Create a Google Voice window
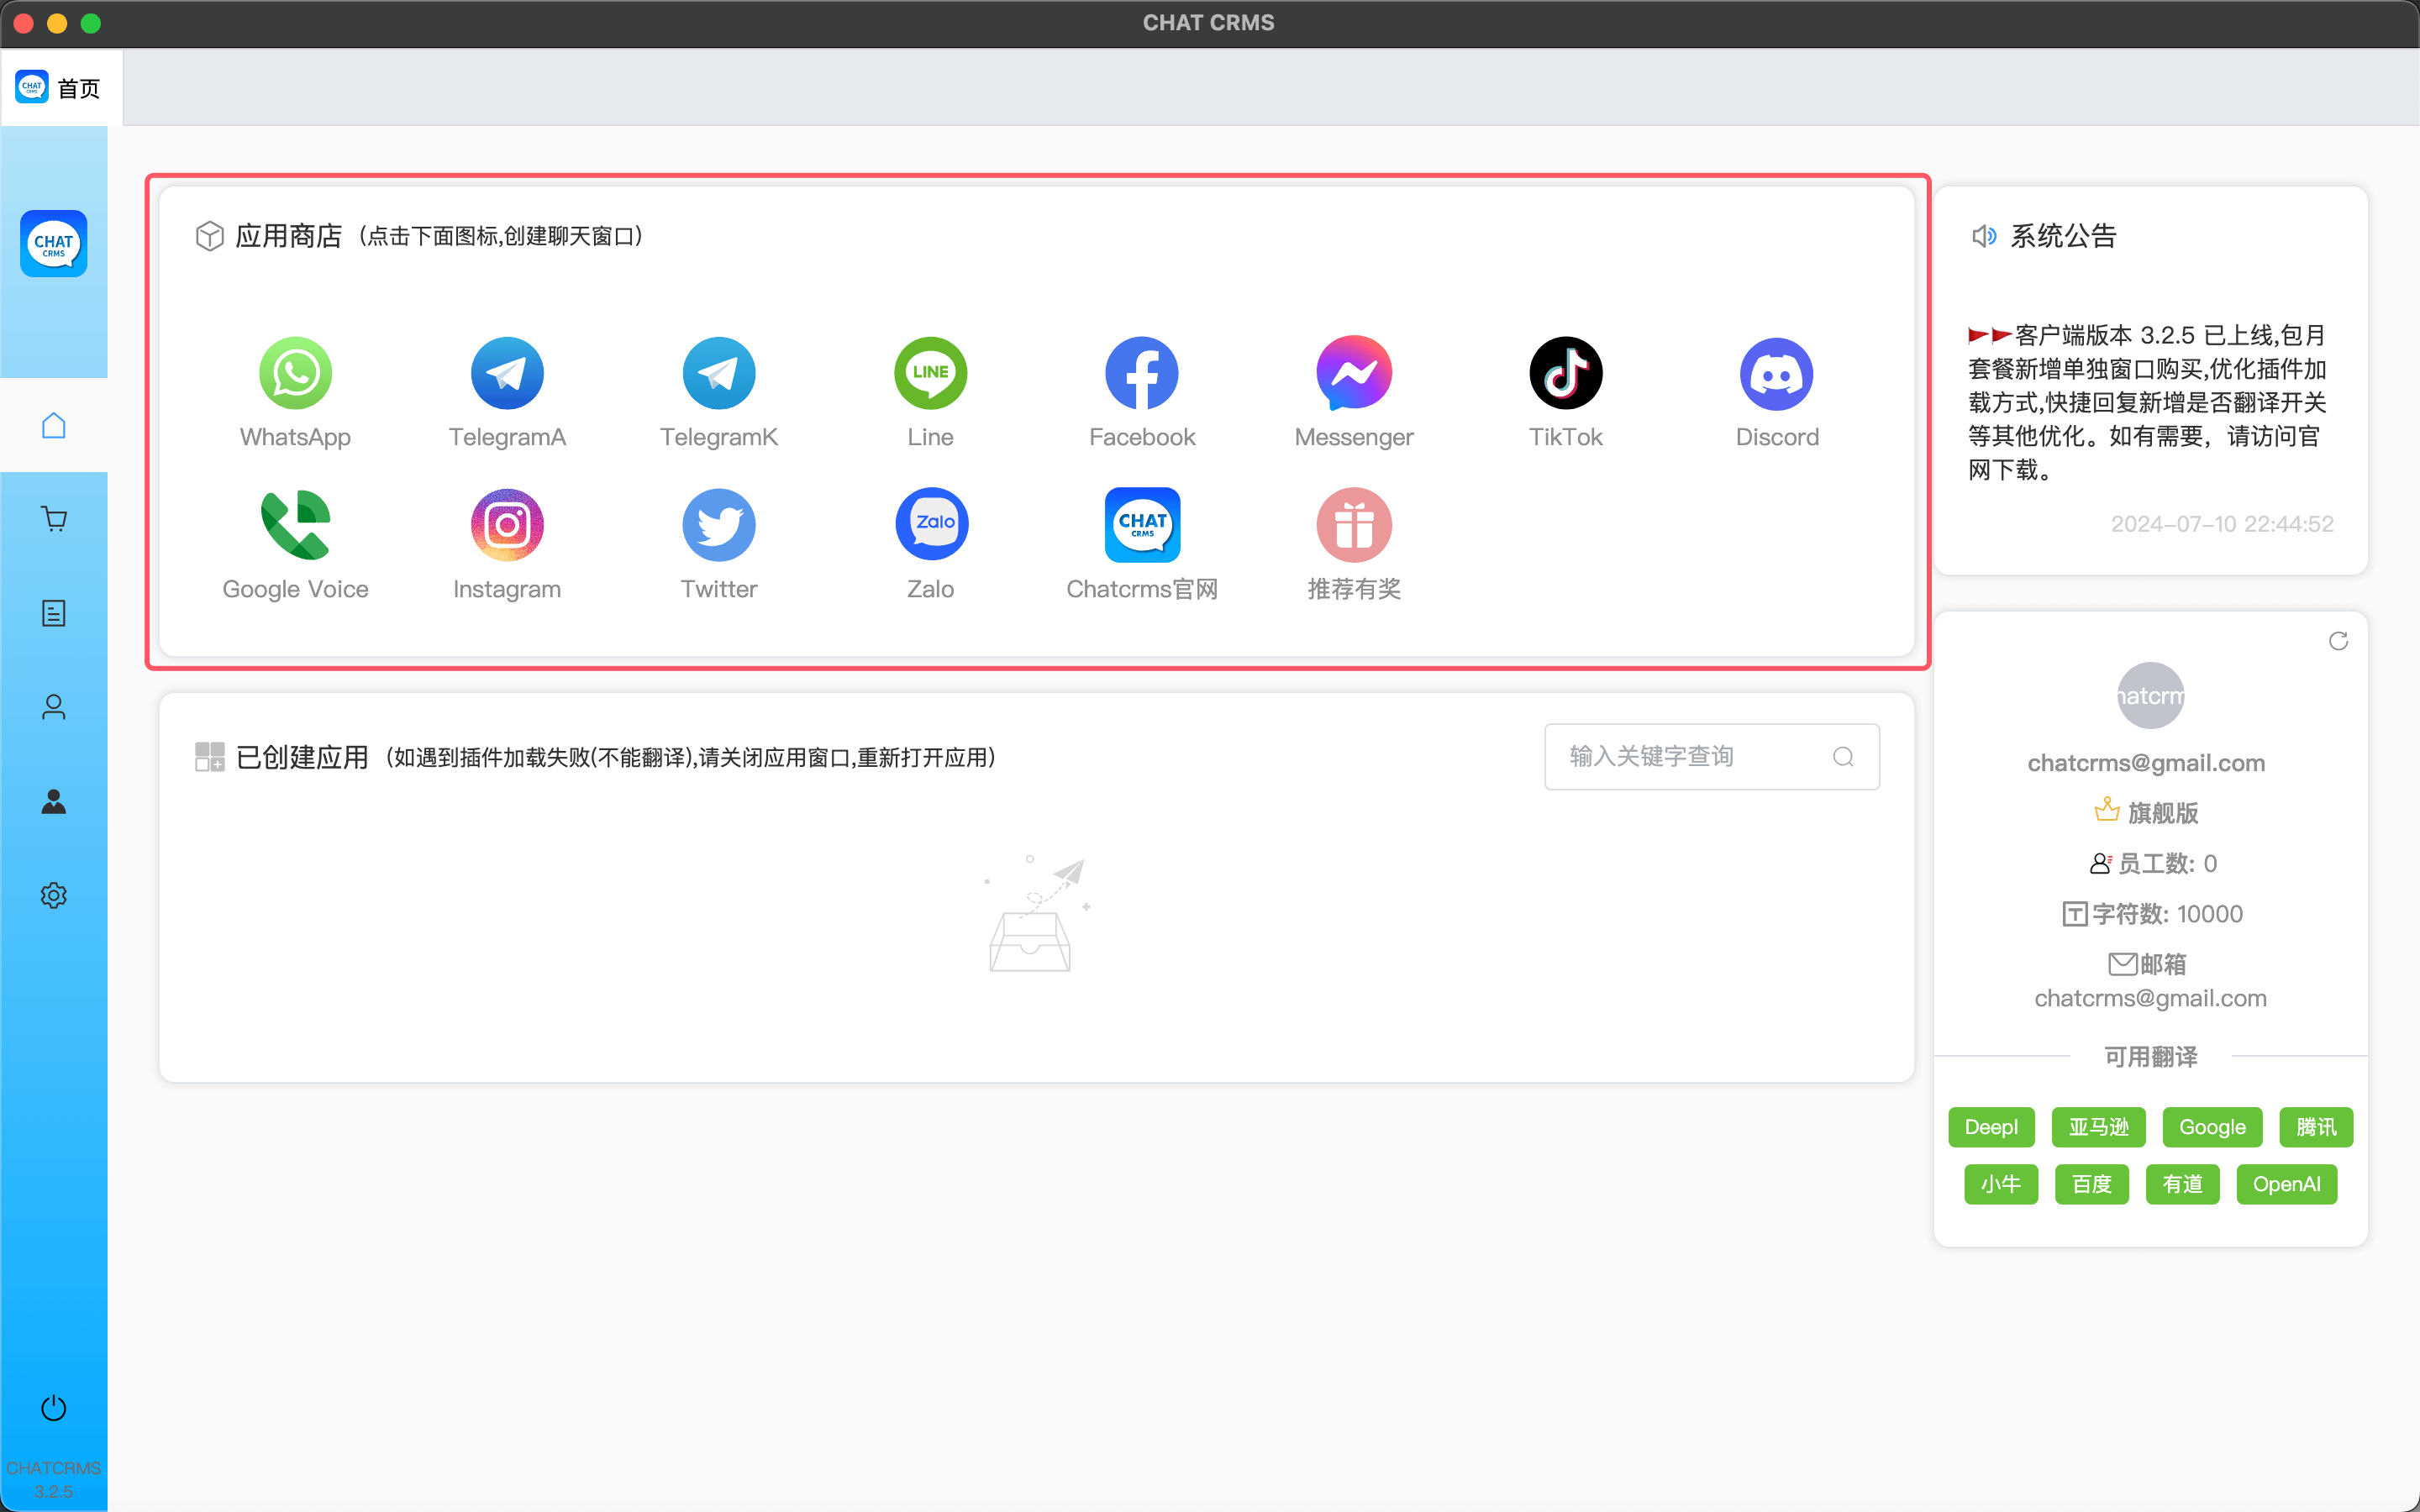The height and width of the screenshot is (1512, 2420). [x=295, y=525]
